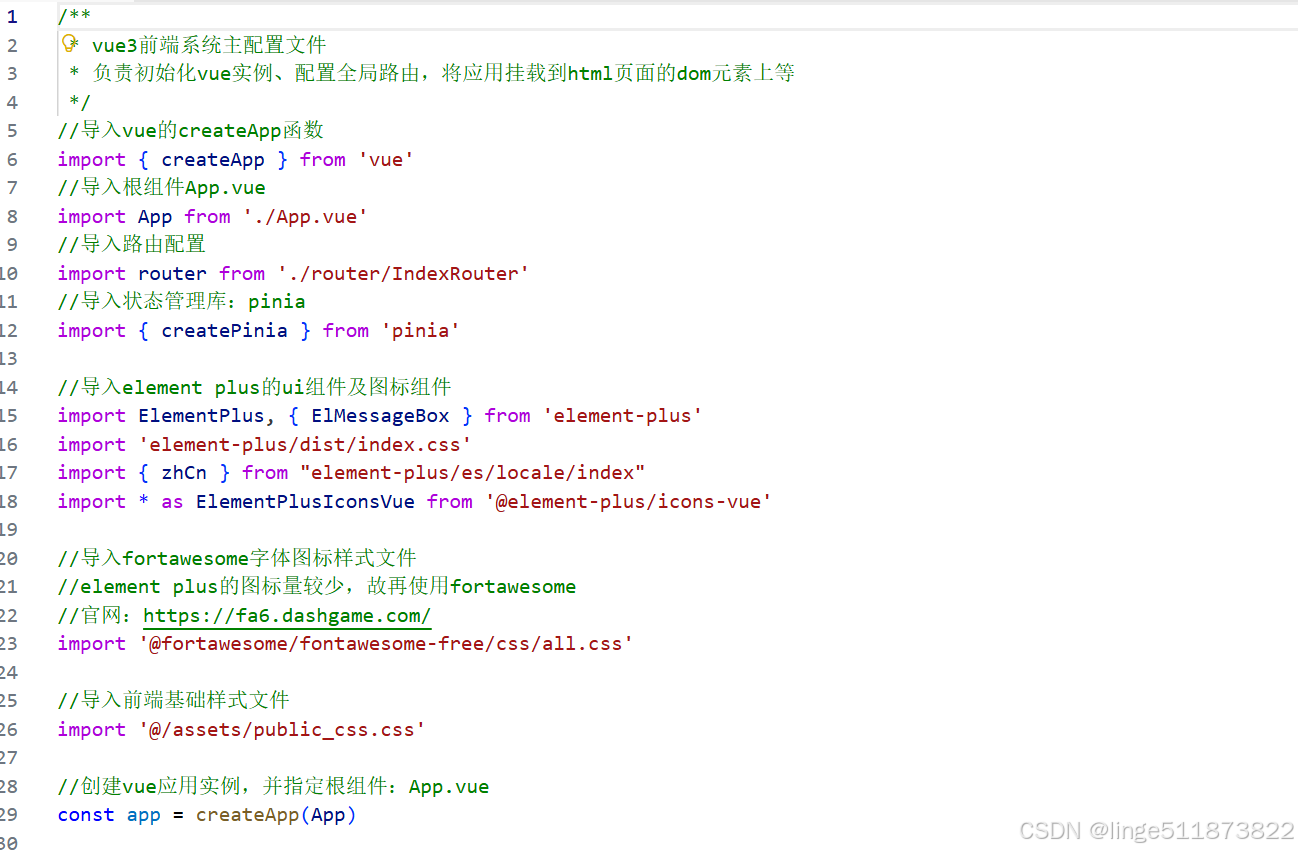Screen dimensions: 1298x852
Task: Click comment '//导入vue的createApp函数'
Action: pyautogui.click(x=191, y=130)
